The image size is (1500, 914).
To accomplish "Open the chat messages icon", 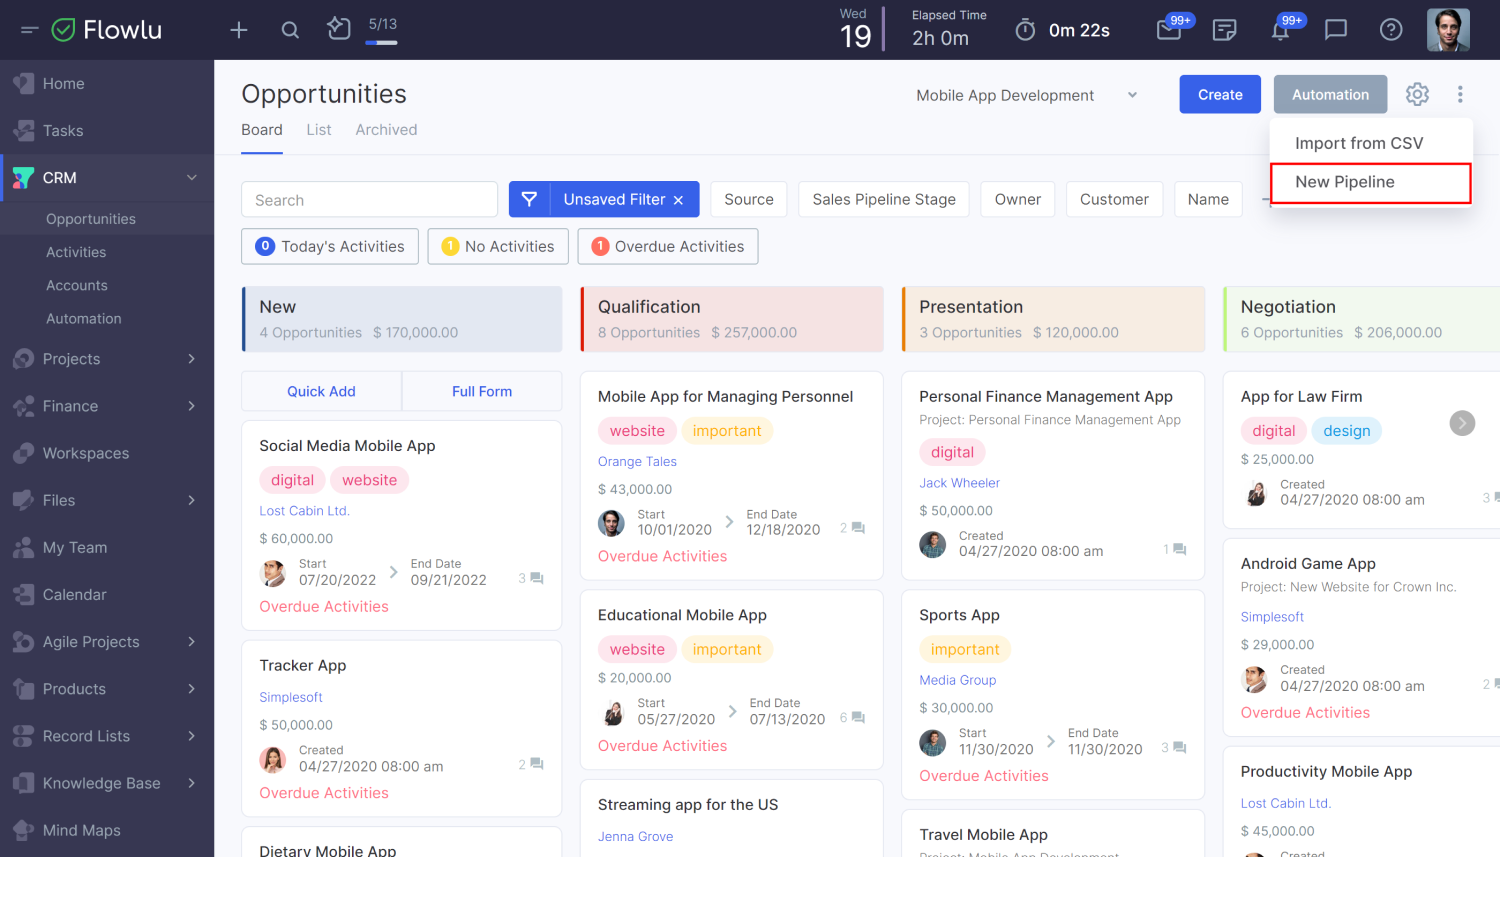I will coord(1336,30).
